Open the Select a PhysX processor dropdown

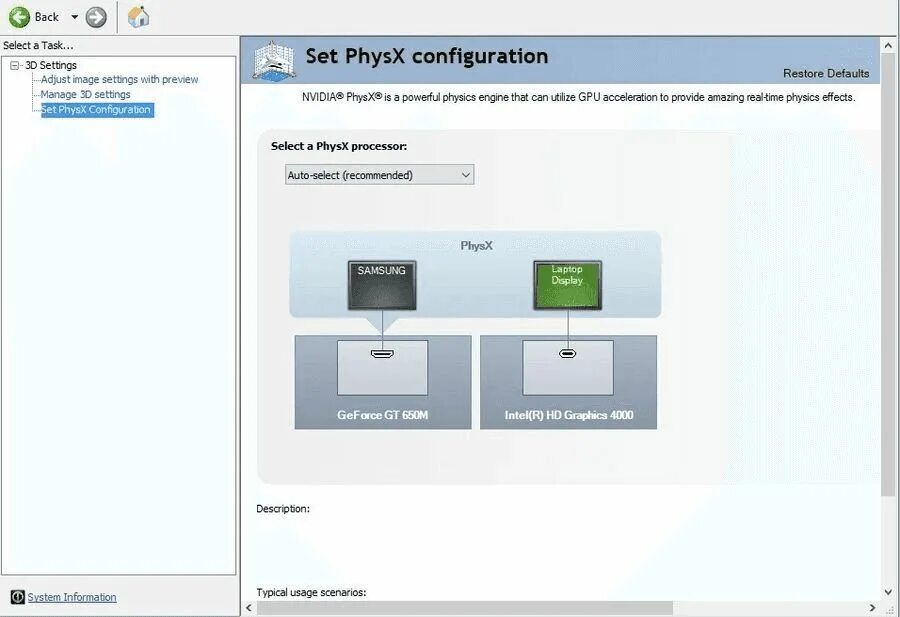tap(379, 175)
